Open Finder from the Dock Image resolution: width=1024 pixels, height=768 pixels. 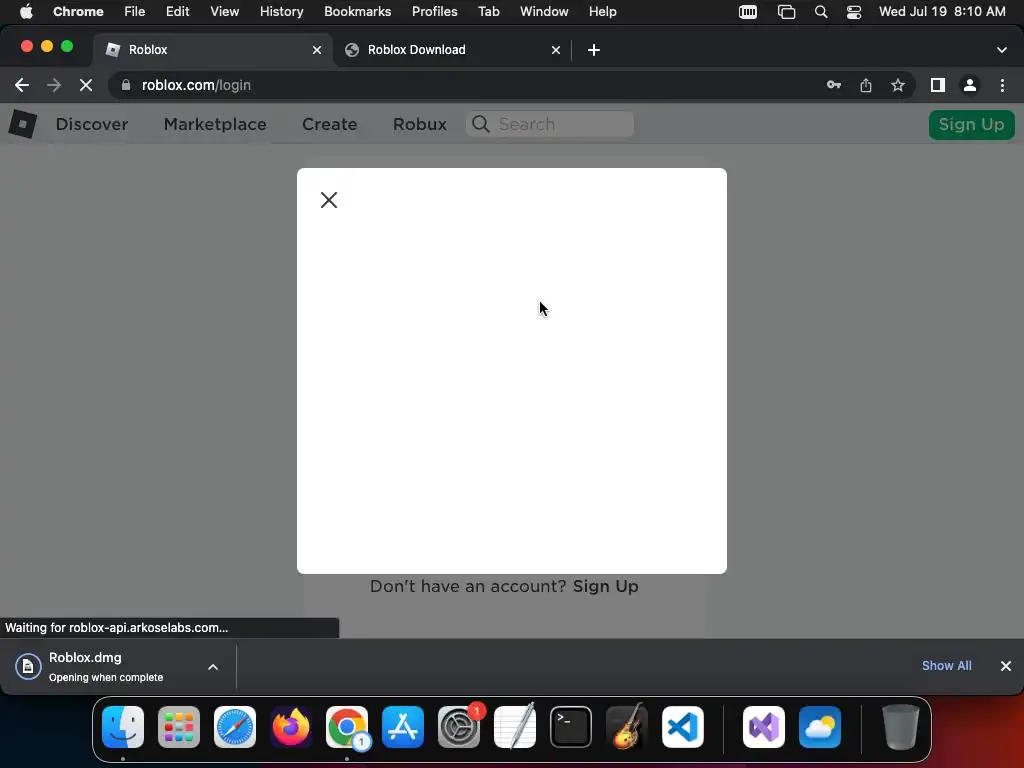pos(123,727)
